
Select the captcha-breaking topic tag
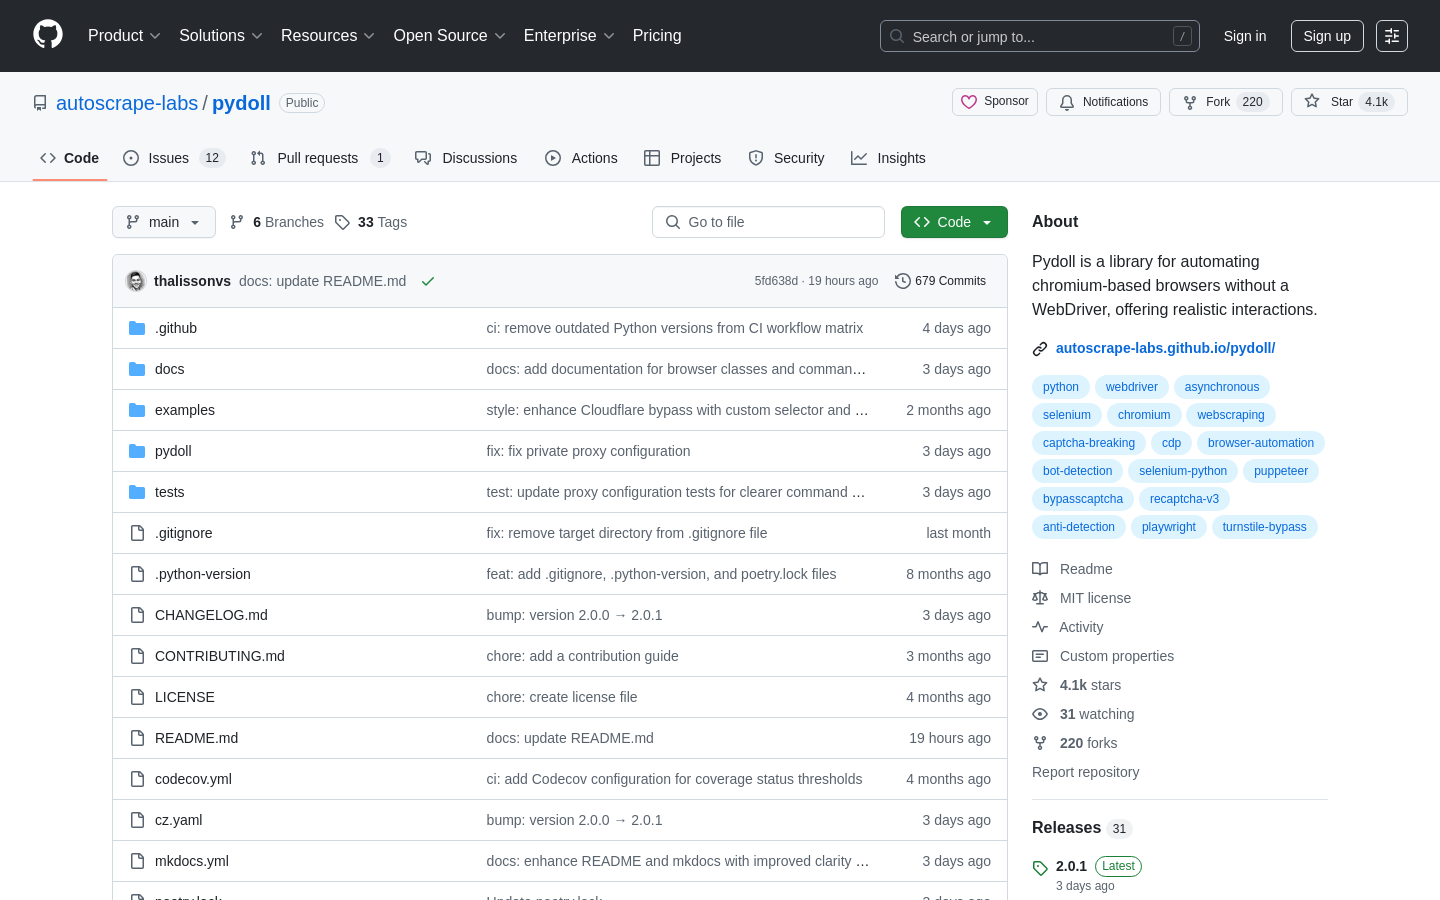(1089, 443)
